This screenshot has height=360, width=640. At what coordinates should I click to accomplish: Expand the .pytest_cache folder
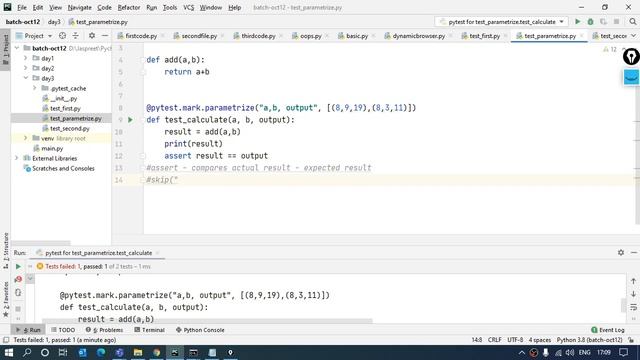35,88
